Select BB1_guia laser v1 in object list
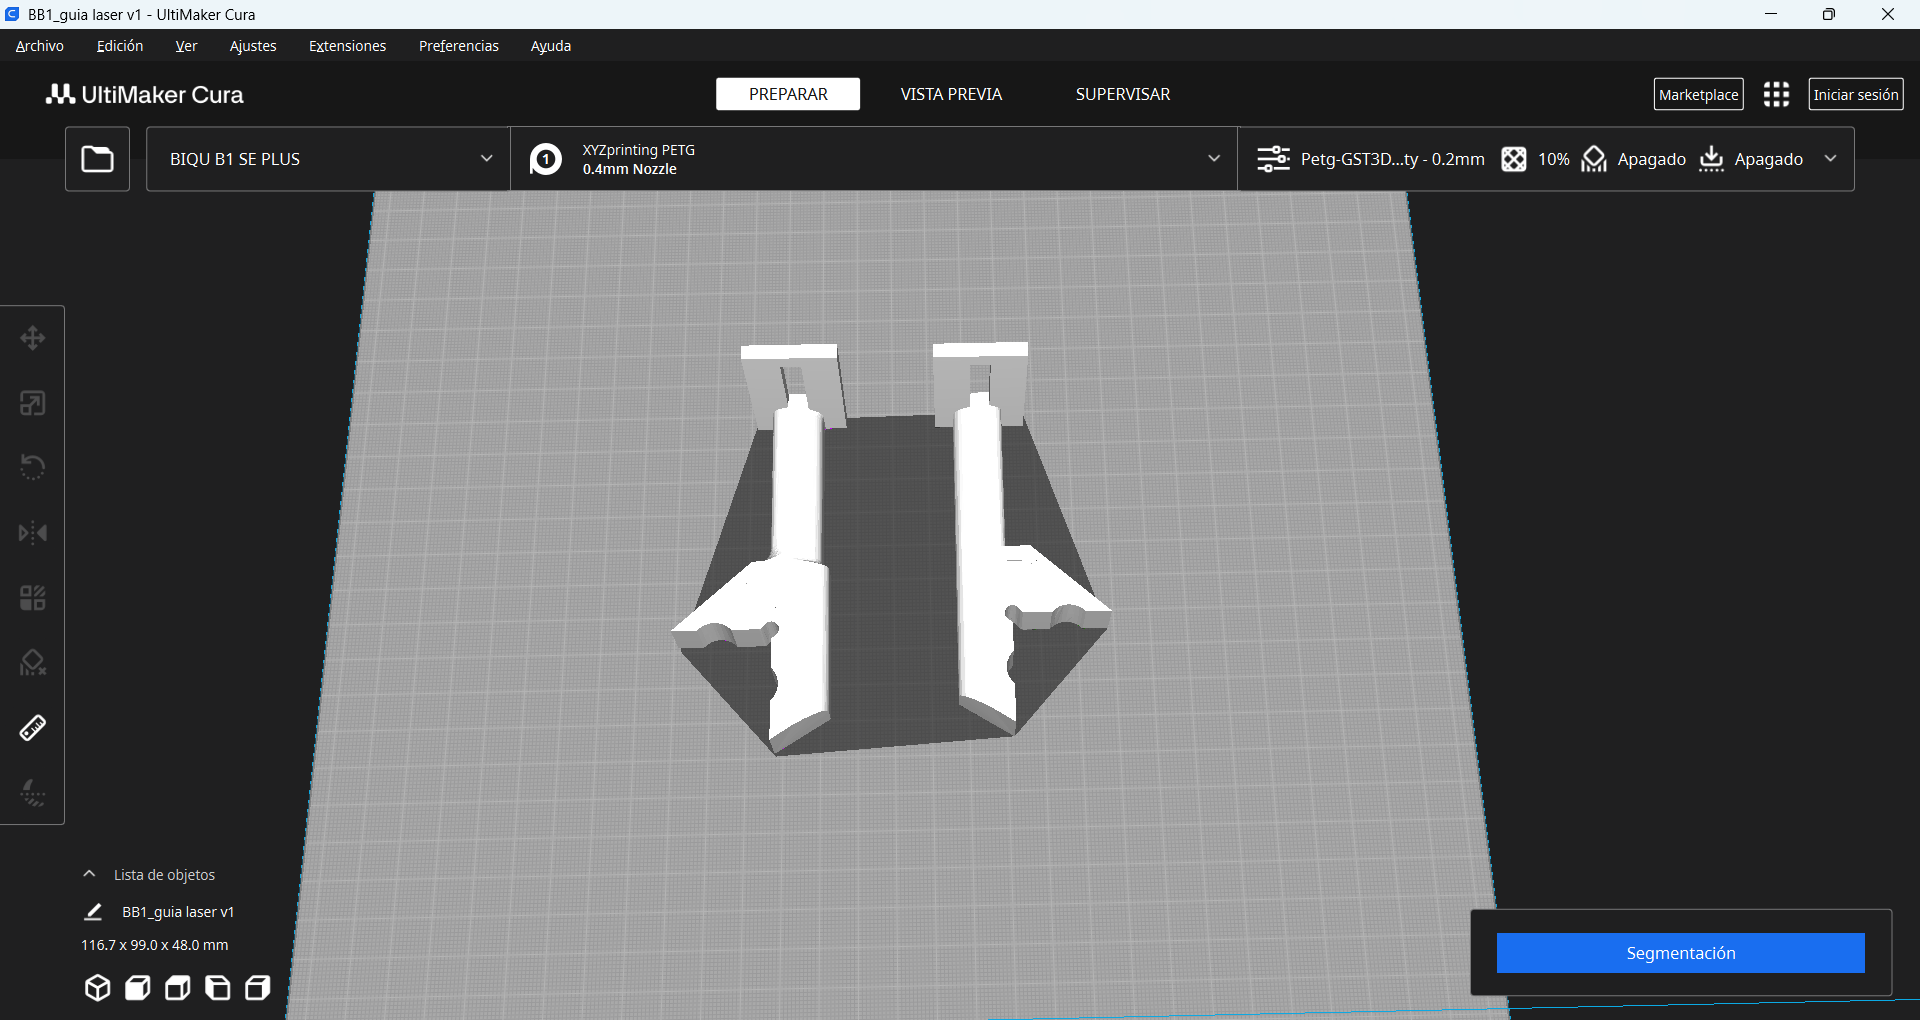1920x1020 pixels. point(178,912)
